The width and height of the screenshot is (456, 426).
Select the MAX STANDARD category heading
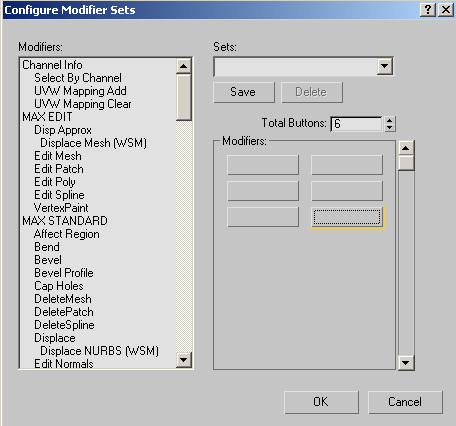pyautogui.click(x=65, y=221)
